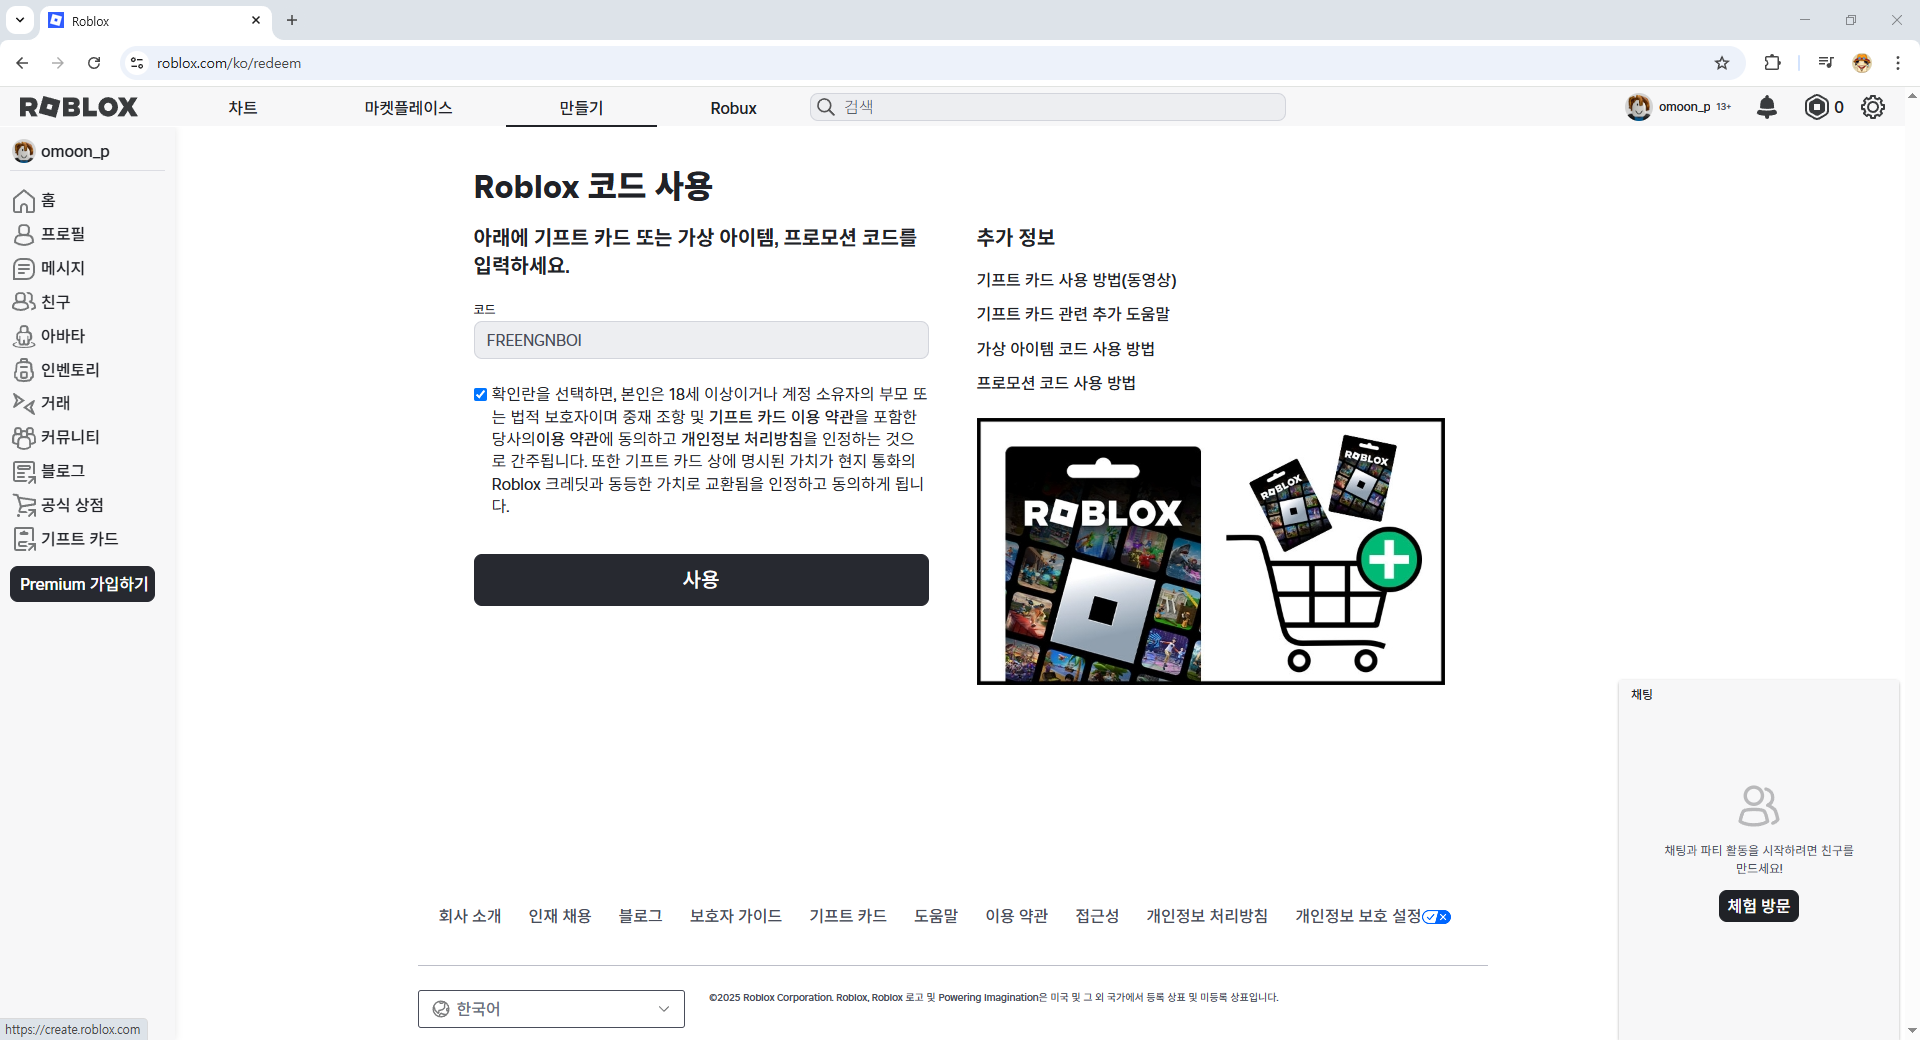Viewport: 1920px width, 1040px height.
Task: Open 인벤토리 in the sidebar
Action: tap(56, 370)
